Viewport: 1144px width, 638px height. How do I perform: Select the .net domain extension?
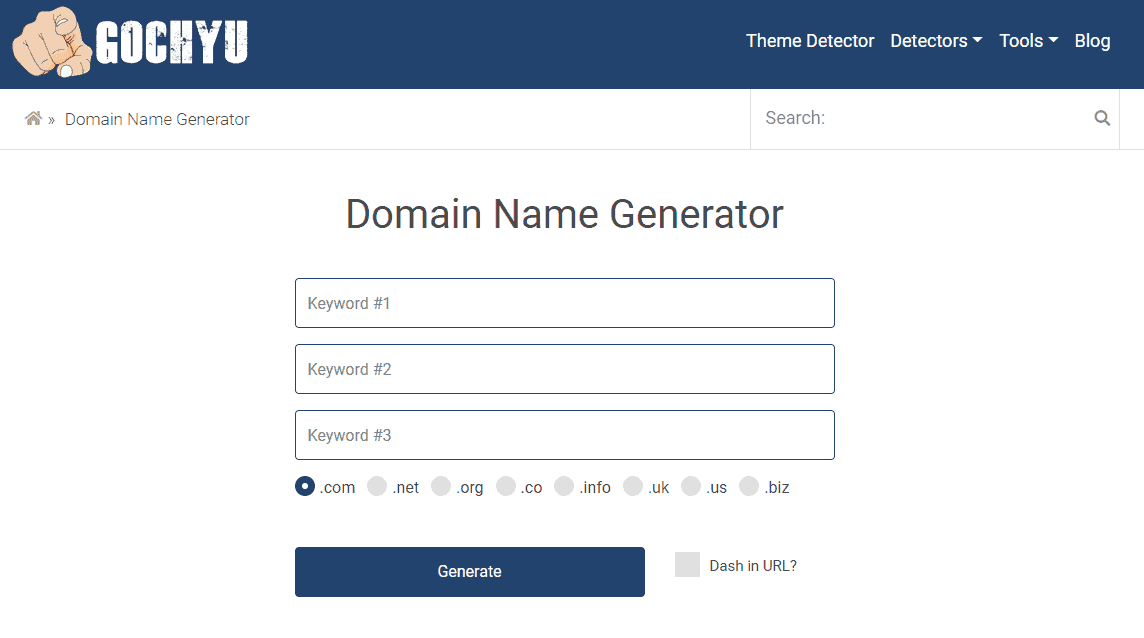[x=376, y=486]
